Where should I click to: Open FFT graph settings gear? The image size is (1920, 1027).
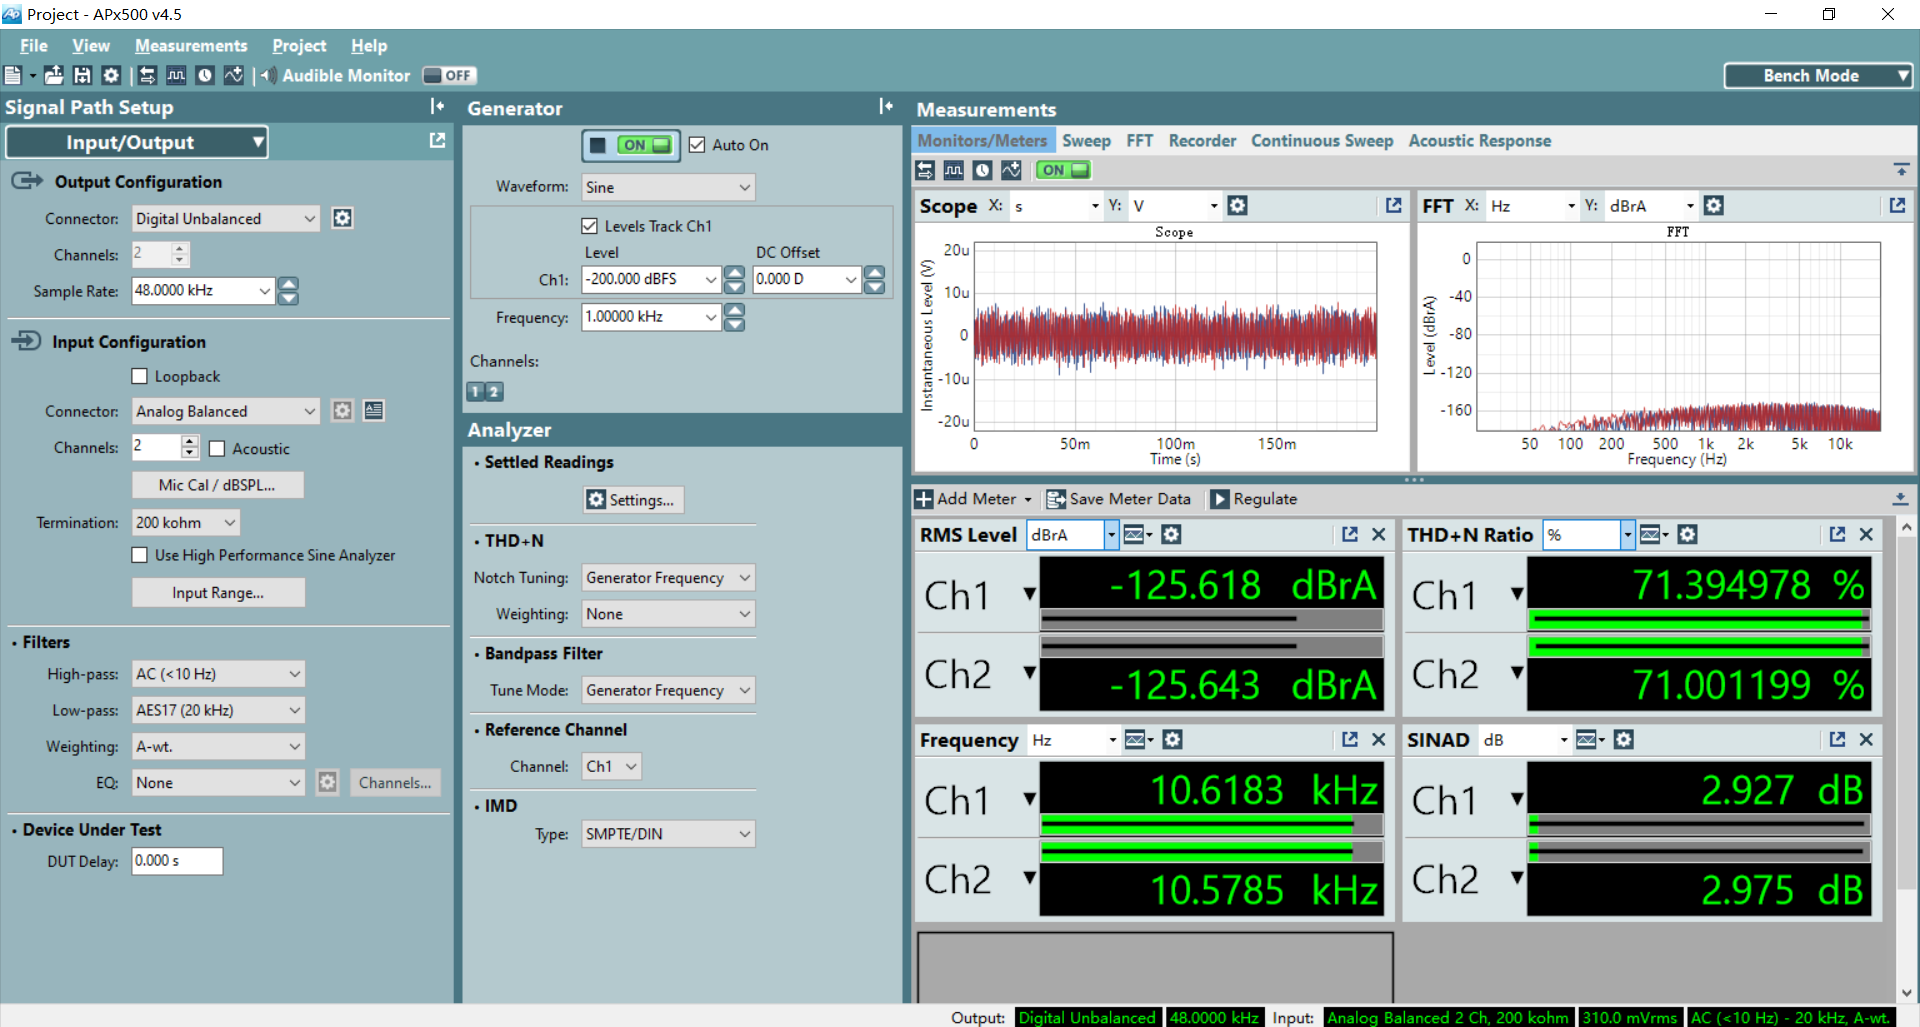coord(1713,205)
